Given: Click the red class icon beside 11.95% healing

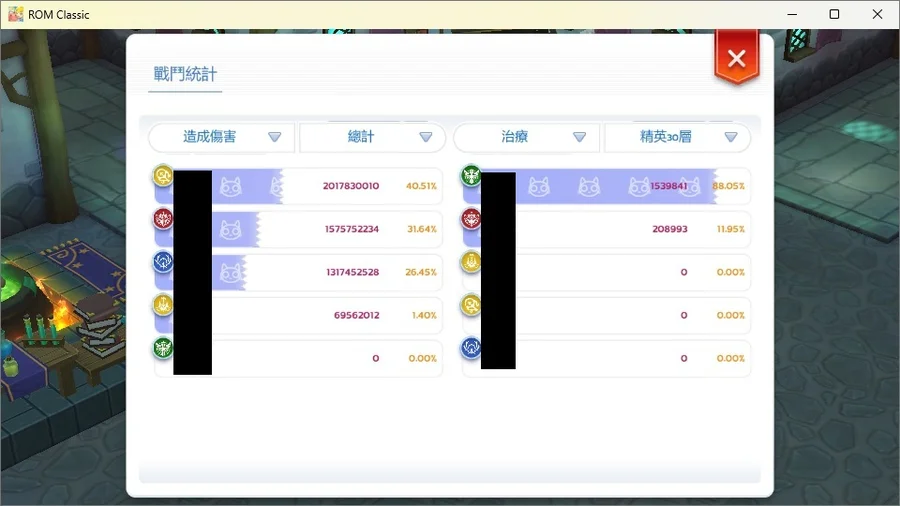Looking at the screenshot, I should pos(470,219).
